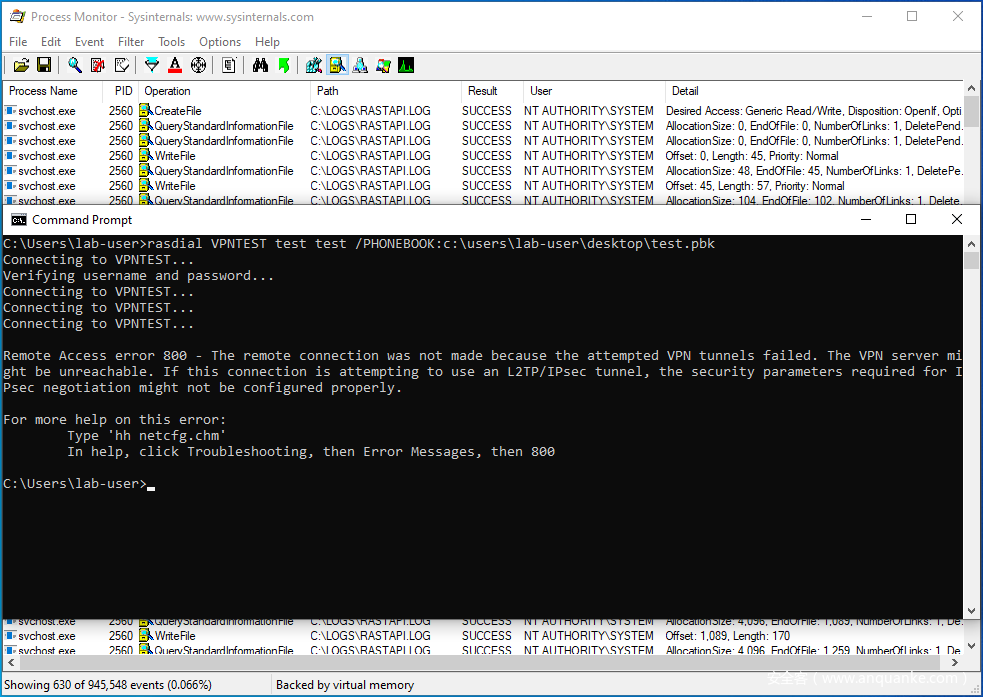Open the Filter funnel icon
The height and width of the screenshot is (697, 983).
click(152, 66)
